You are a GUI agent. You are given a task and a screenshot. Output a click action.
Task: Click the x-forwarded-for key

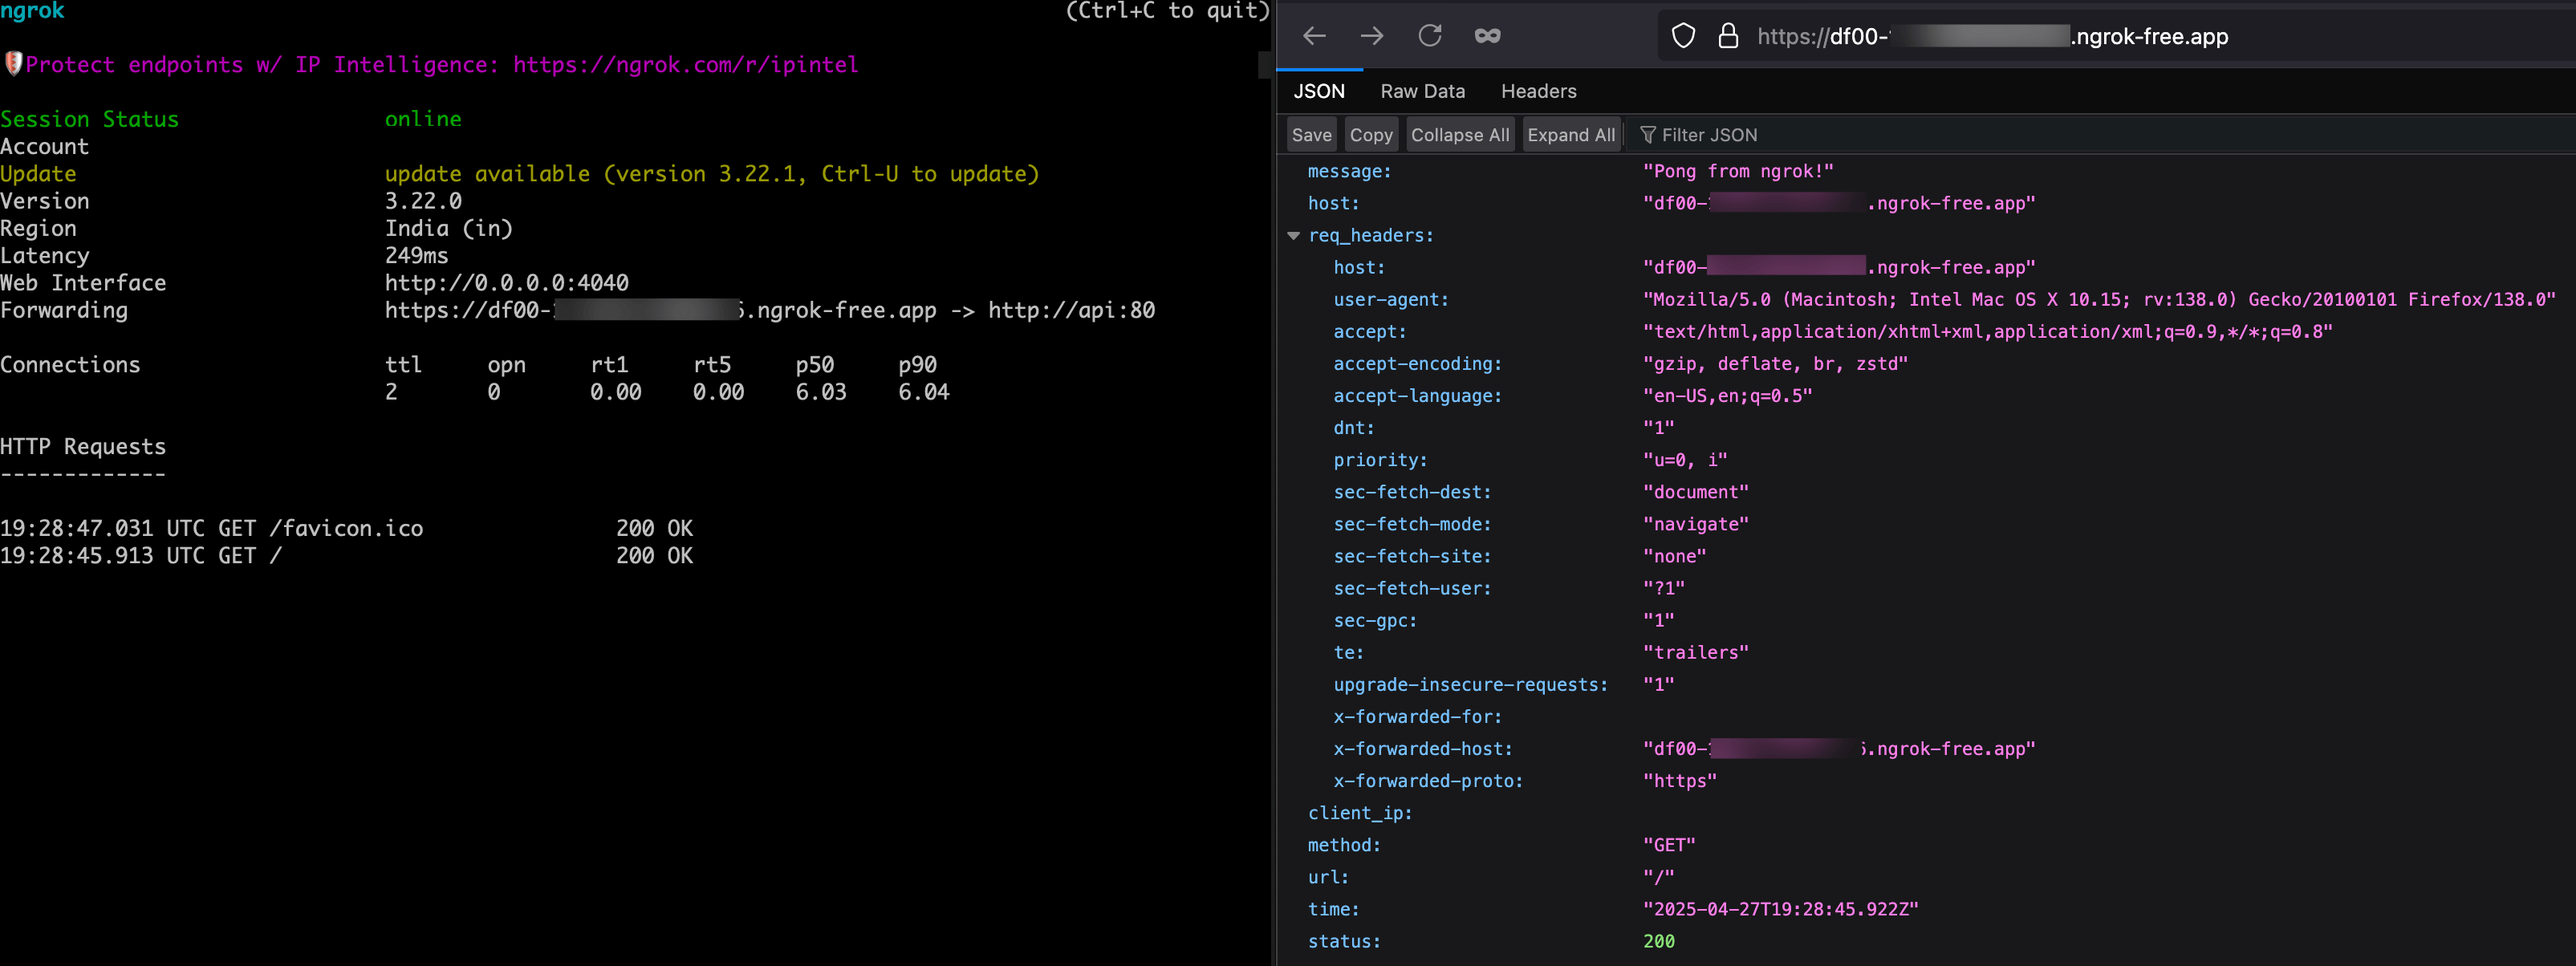(x=1417, y=716)
